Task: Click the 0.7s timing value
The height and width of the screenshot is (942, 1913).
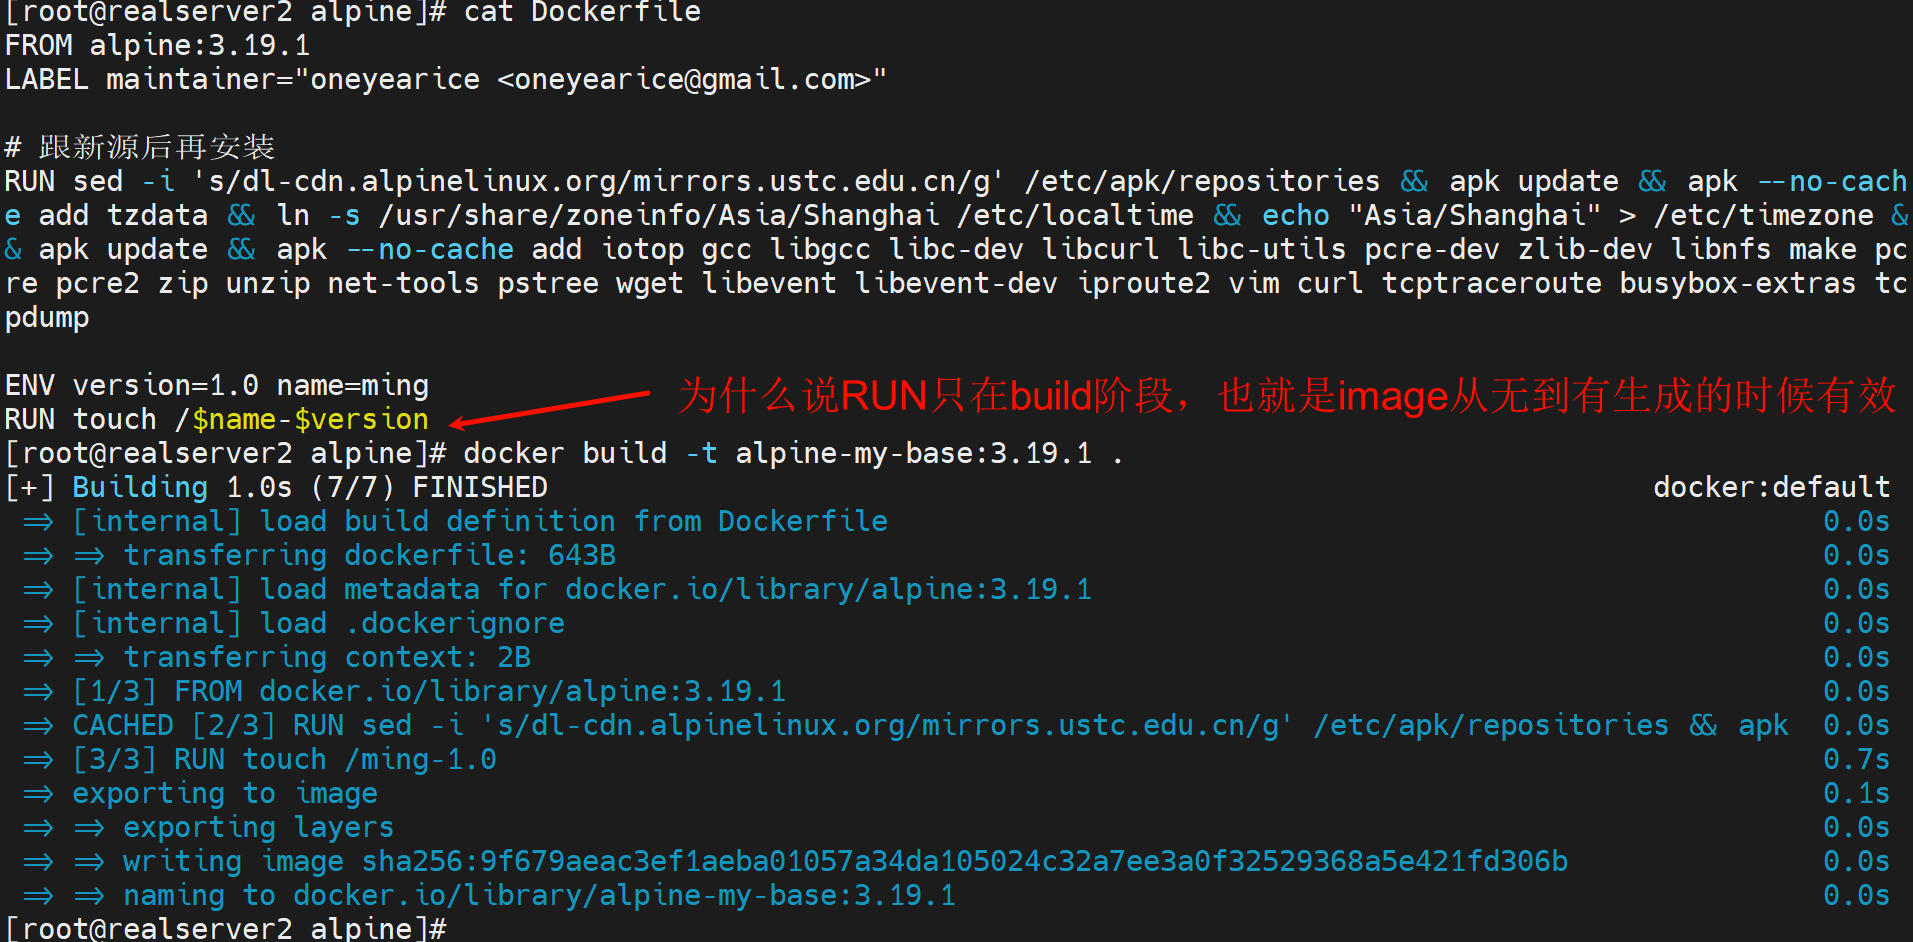Action: [1856, 759]
